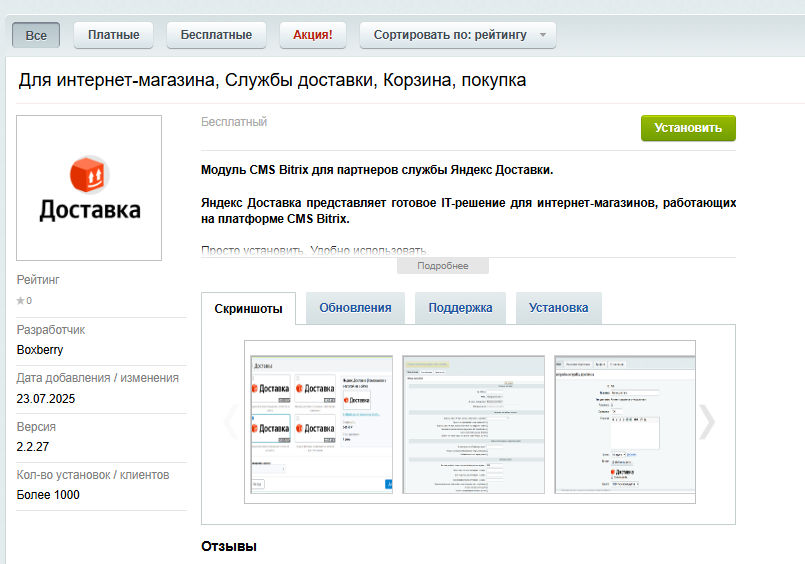Click the bold 'Модуль CMS Bitrix' description line
Screen dimensions: 805x564
point(377,170)
